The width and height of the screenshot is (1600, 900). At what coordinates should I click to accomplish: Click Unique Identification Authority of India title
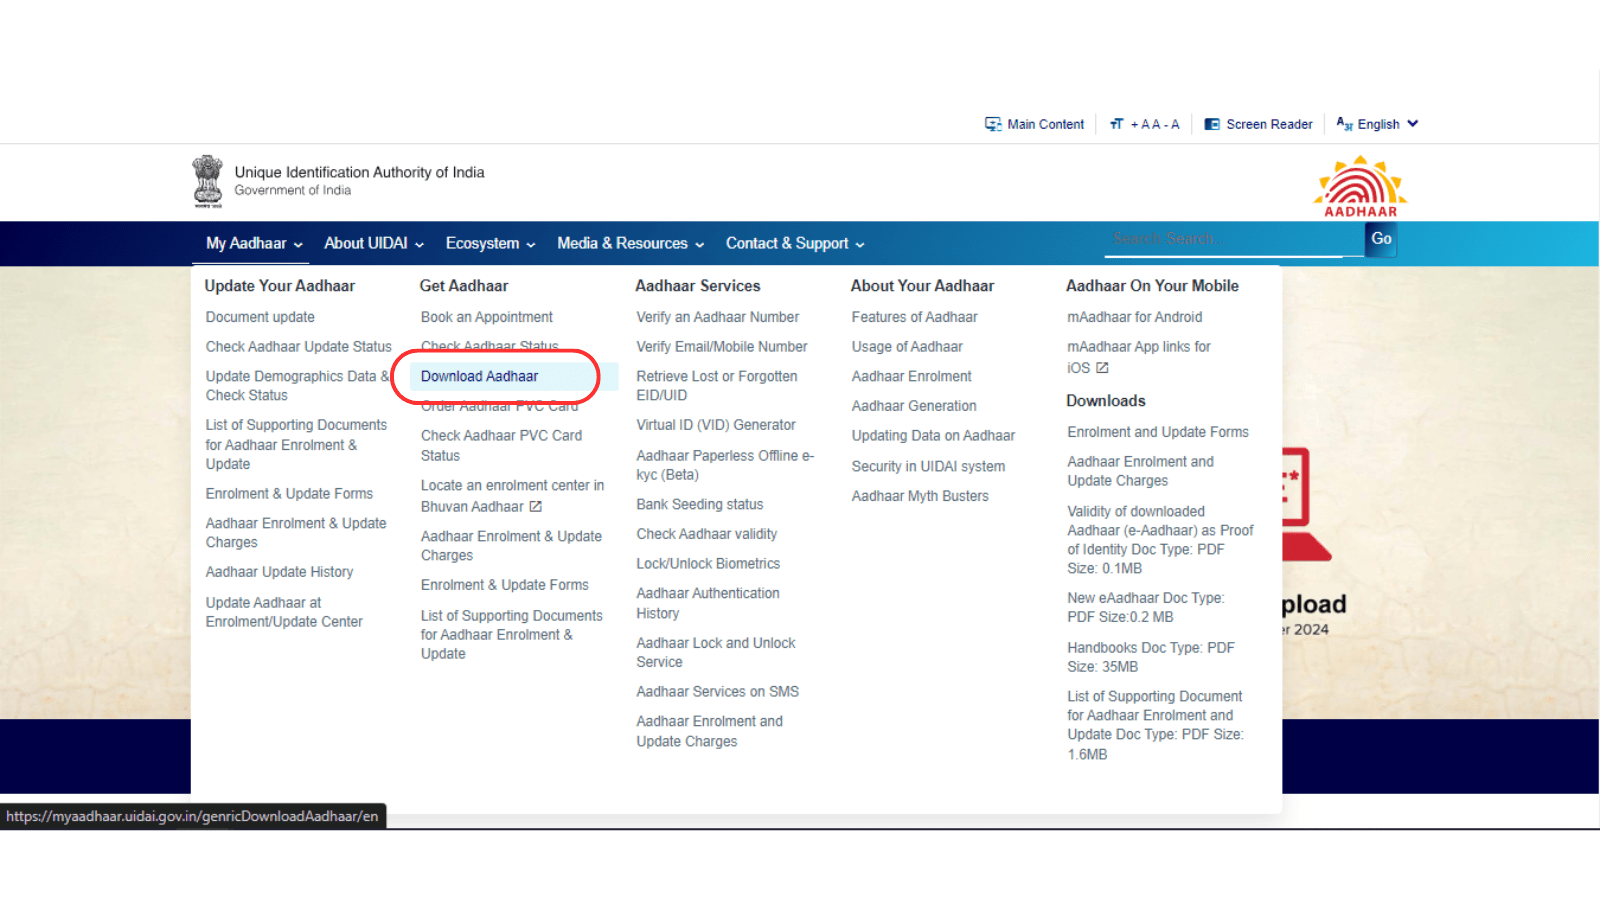tap(359, 172)
